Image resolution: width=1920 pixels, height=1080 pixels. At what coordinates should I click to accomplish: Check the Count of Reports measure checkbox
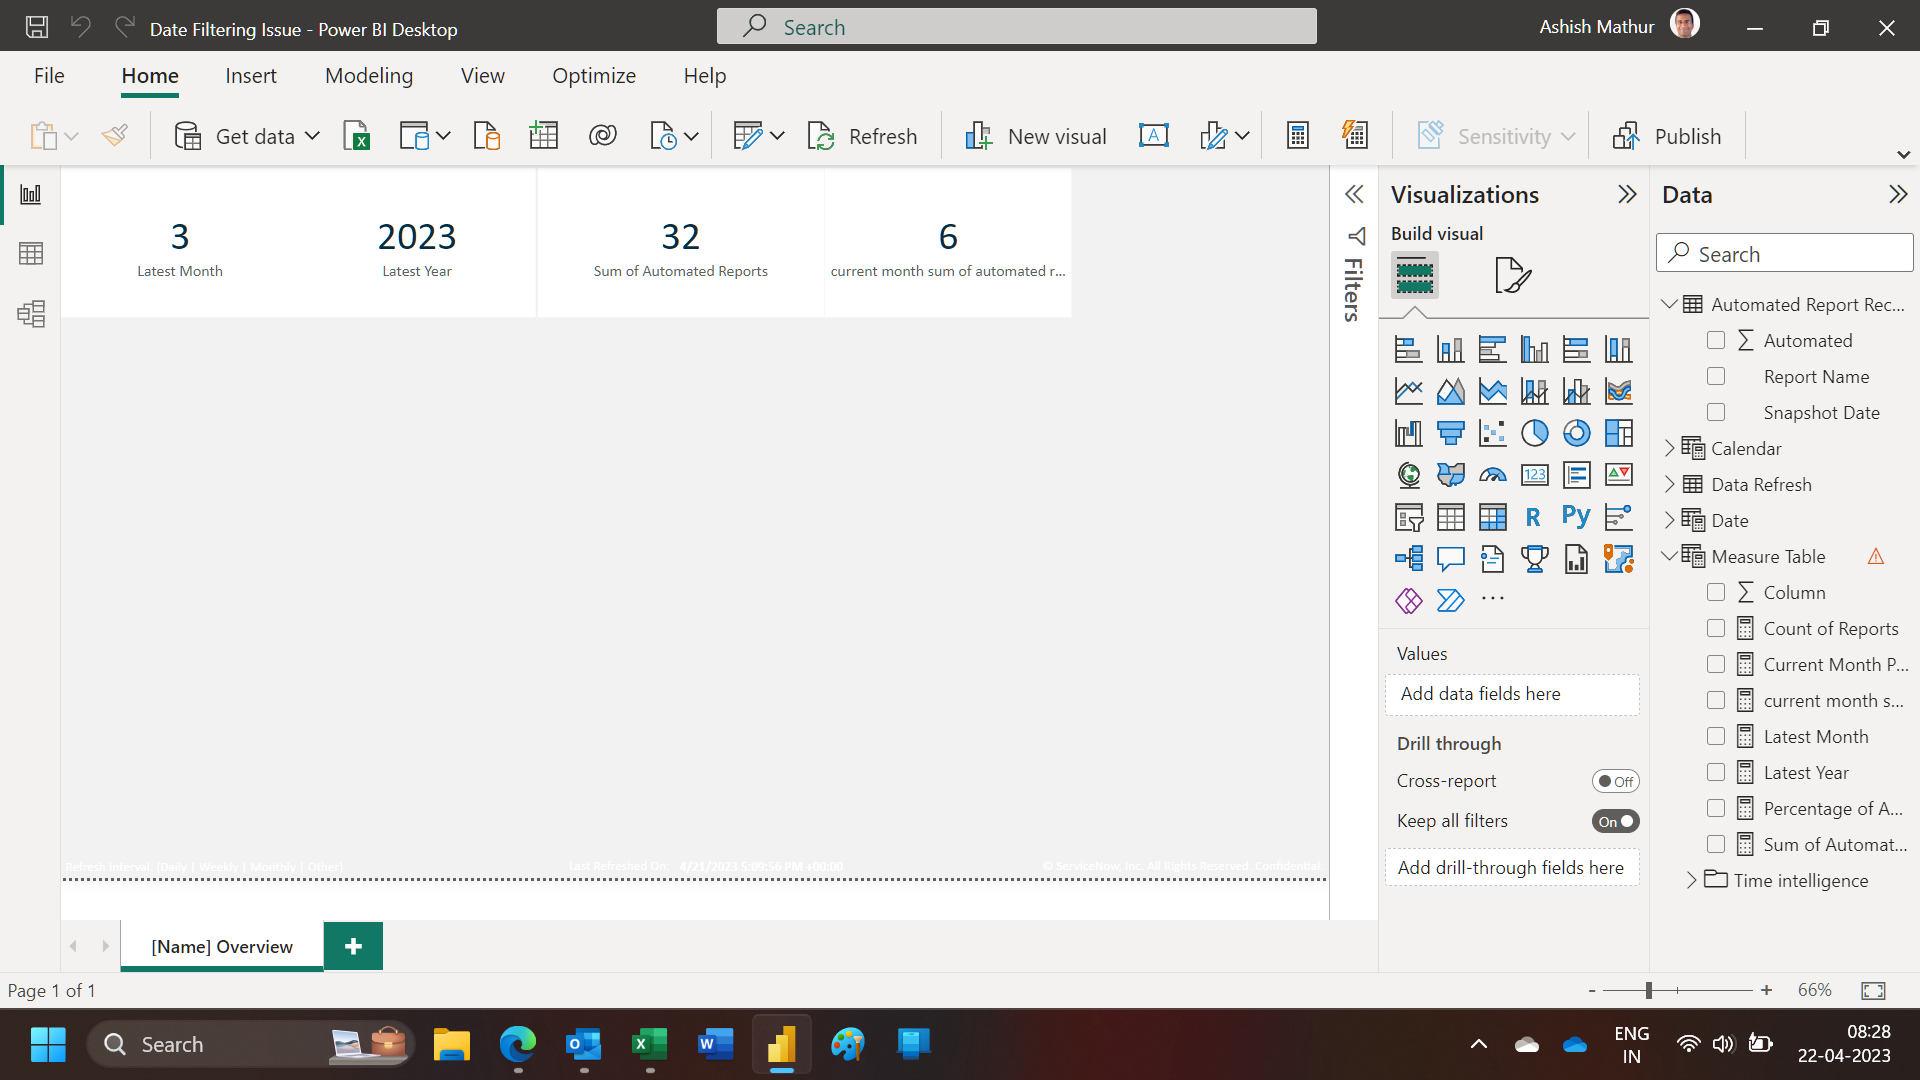(x=1716, y=628)
